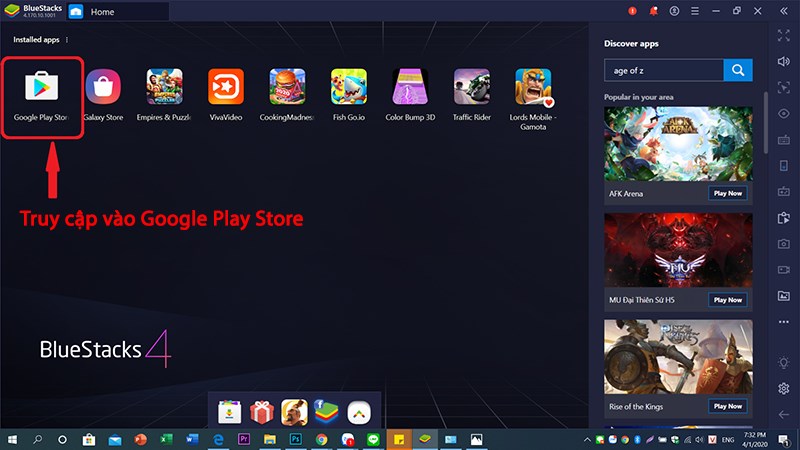Show hidden system tray icons

pyautogui.click(x=587, y=440)
